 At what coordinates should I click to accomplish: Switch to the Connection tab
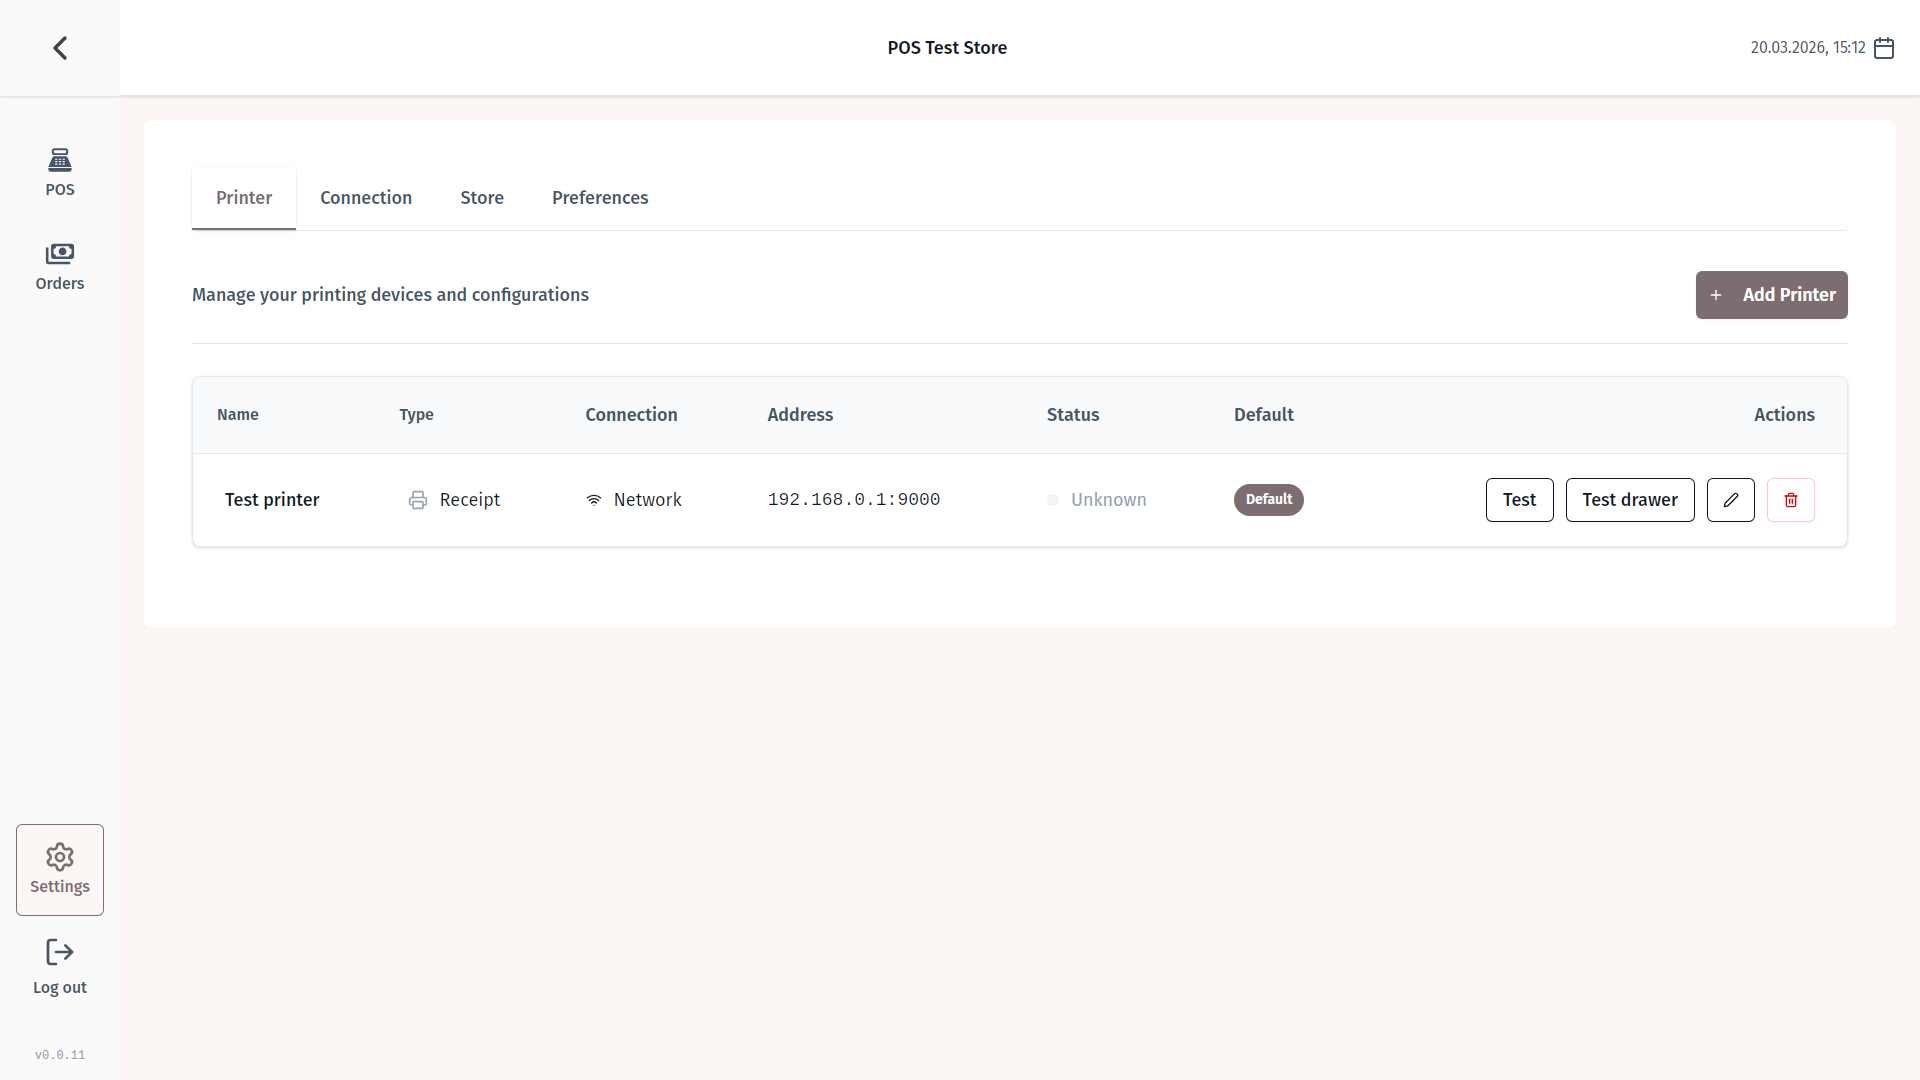(x=366, y=198)
